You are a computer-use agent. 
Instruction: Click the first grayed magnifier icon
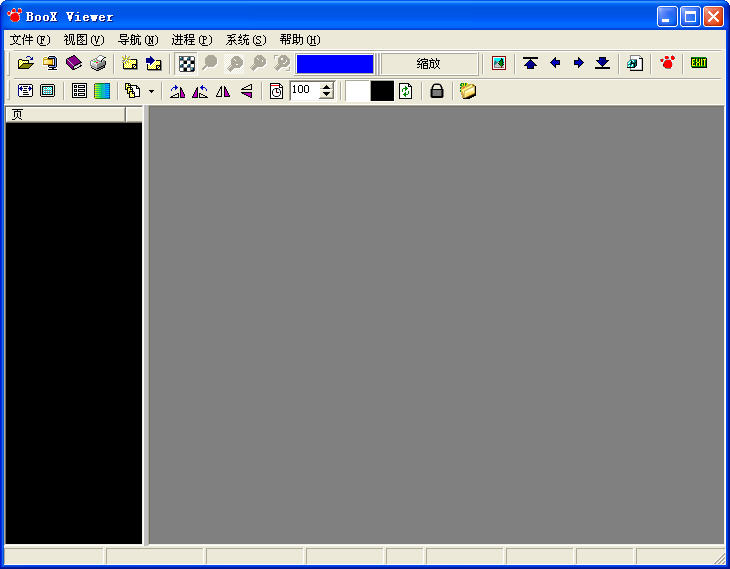coord(210,63)
